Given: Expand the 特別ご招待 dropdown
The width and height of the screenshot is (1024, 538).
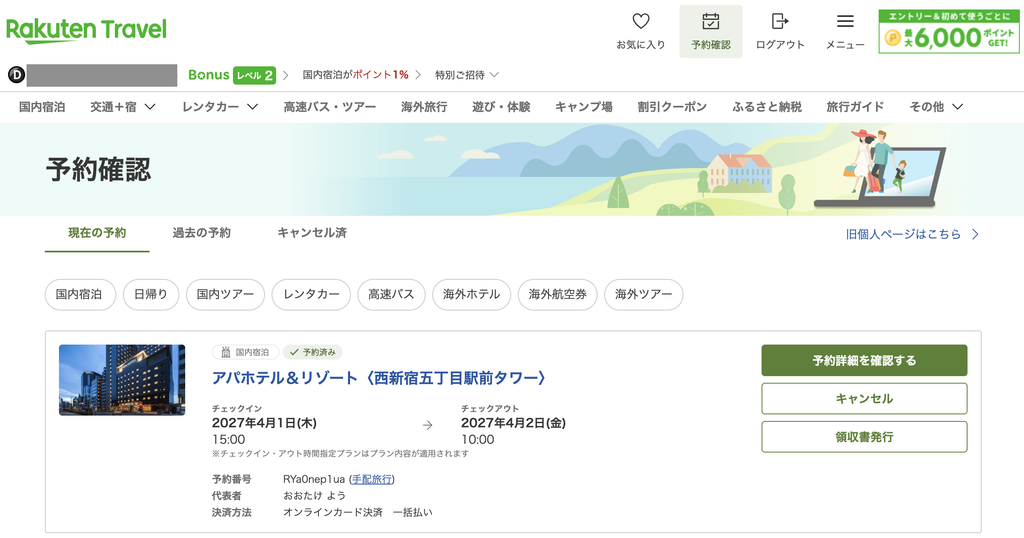Looking at the screenshot, I should 467,75.
